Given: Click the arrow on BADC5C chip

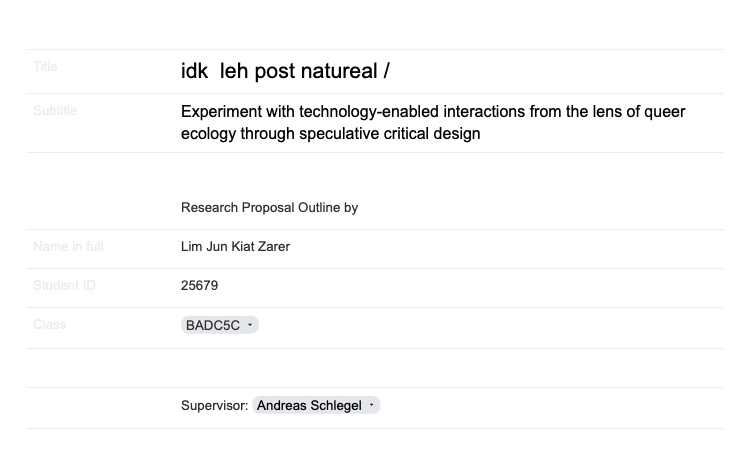Looking at the screenshot, I should (x=250, y=325).
